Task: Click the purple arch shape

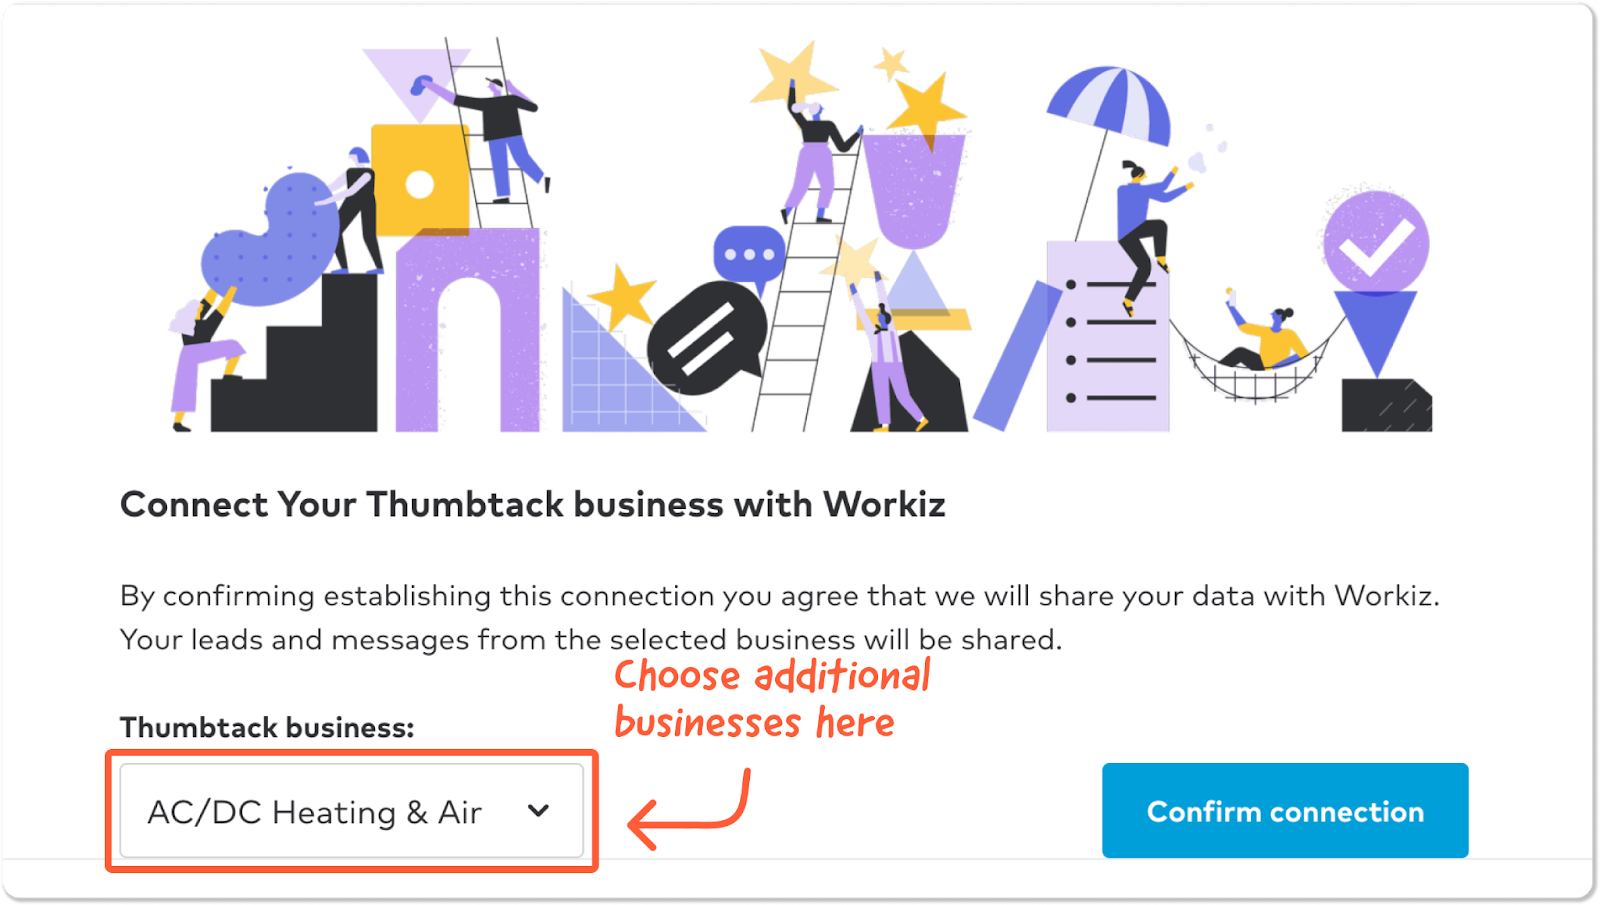Action: pyautogui.click(x=468, y=330)
